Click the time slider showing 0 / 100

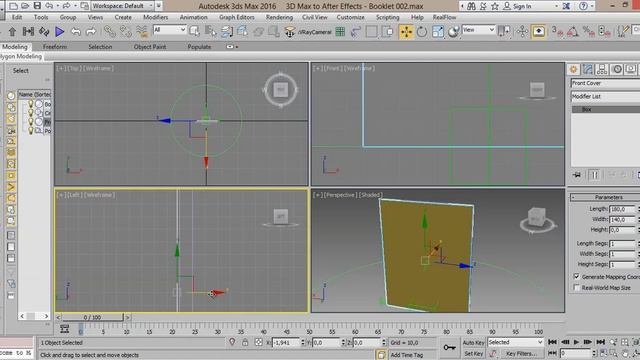(92, 317)
